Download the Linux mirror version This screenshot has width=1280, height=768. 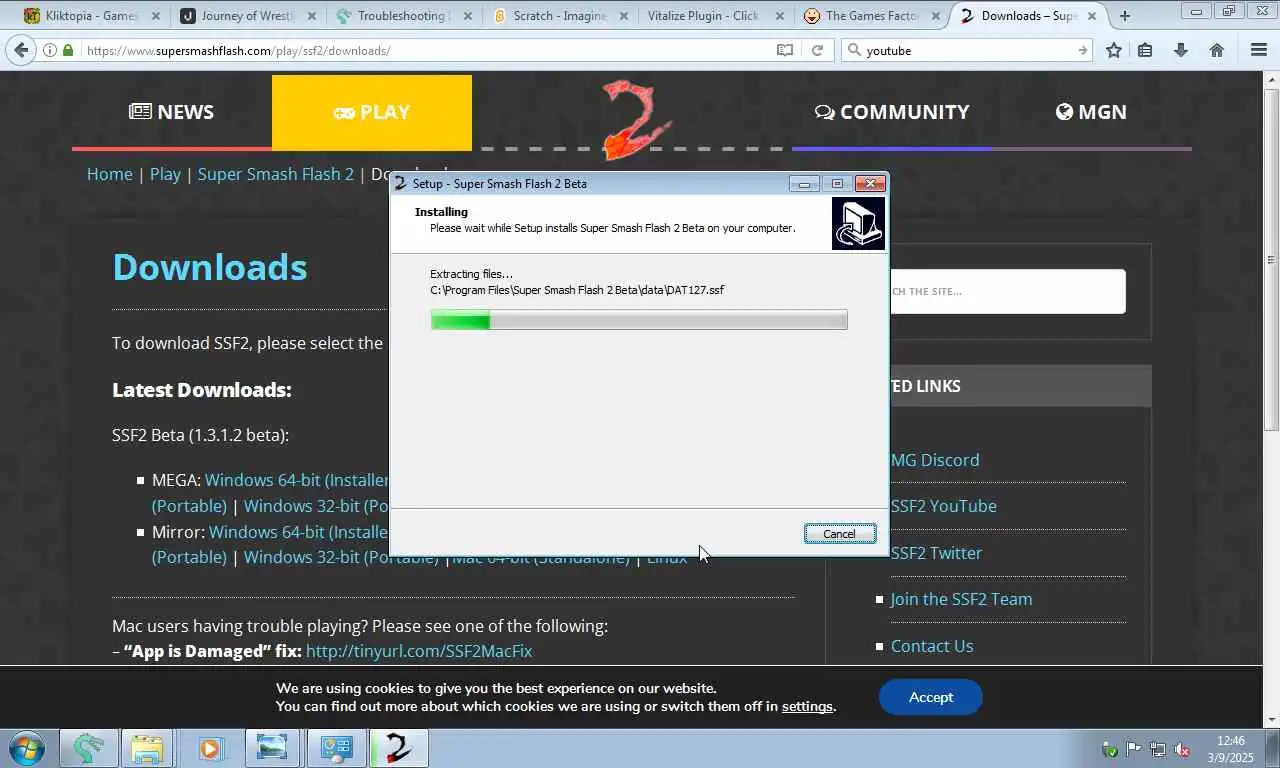click(x=667, y=557)
